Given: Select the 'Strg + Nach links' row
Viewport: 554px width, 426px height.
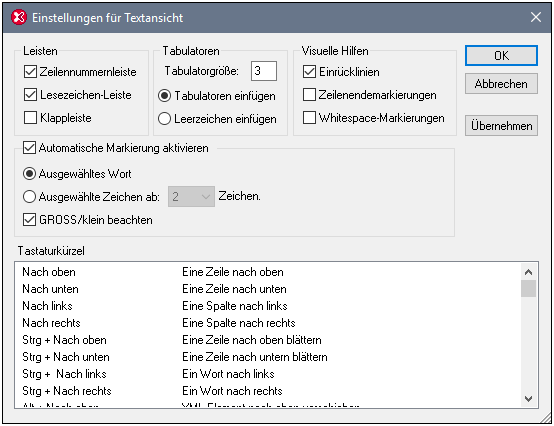Looking at the screenshot, I should [268, 374].
